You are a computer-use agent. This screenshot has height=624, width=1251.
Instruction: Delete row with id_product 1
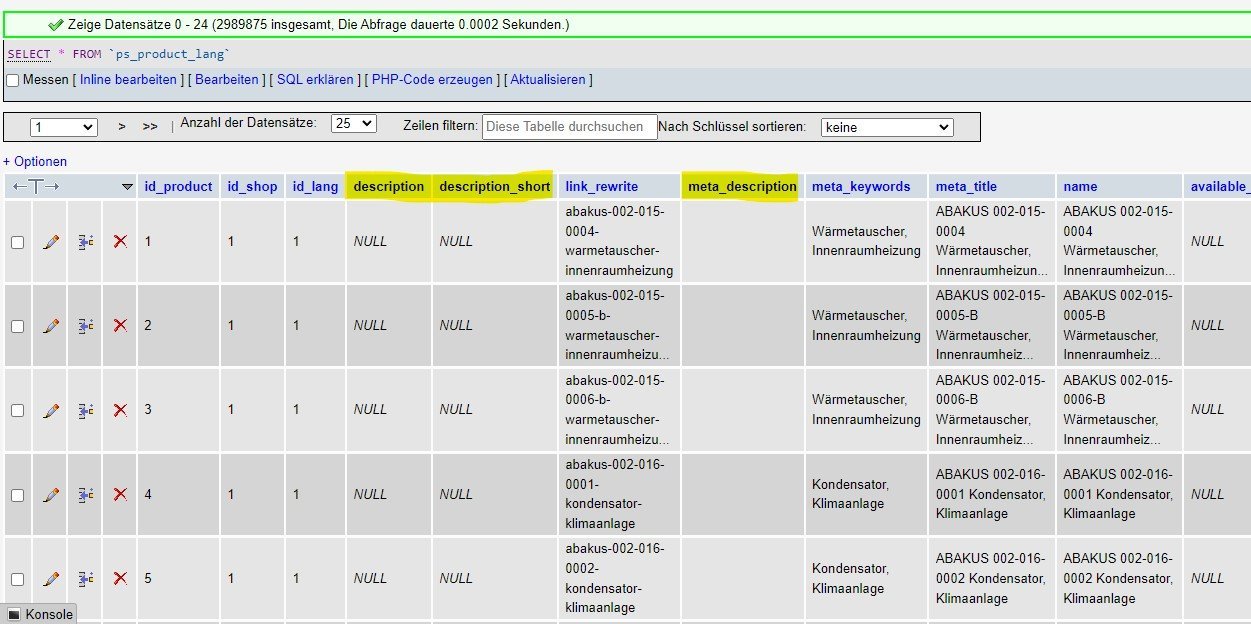[x=120, y=242]
